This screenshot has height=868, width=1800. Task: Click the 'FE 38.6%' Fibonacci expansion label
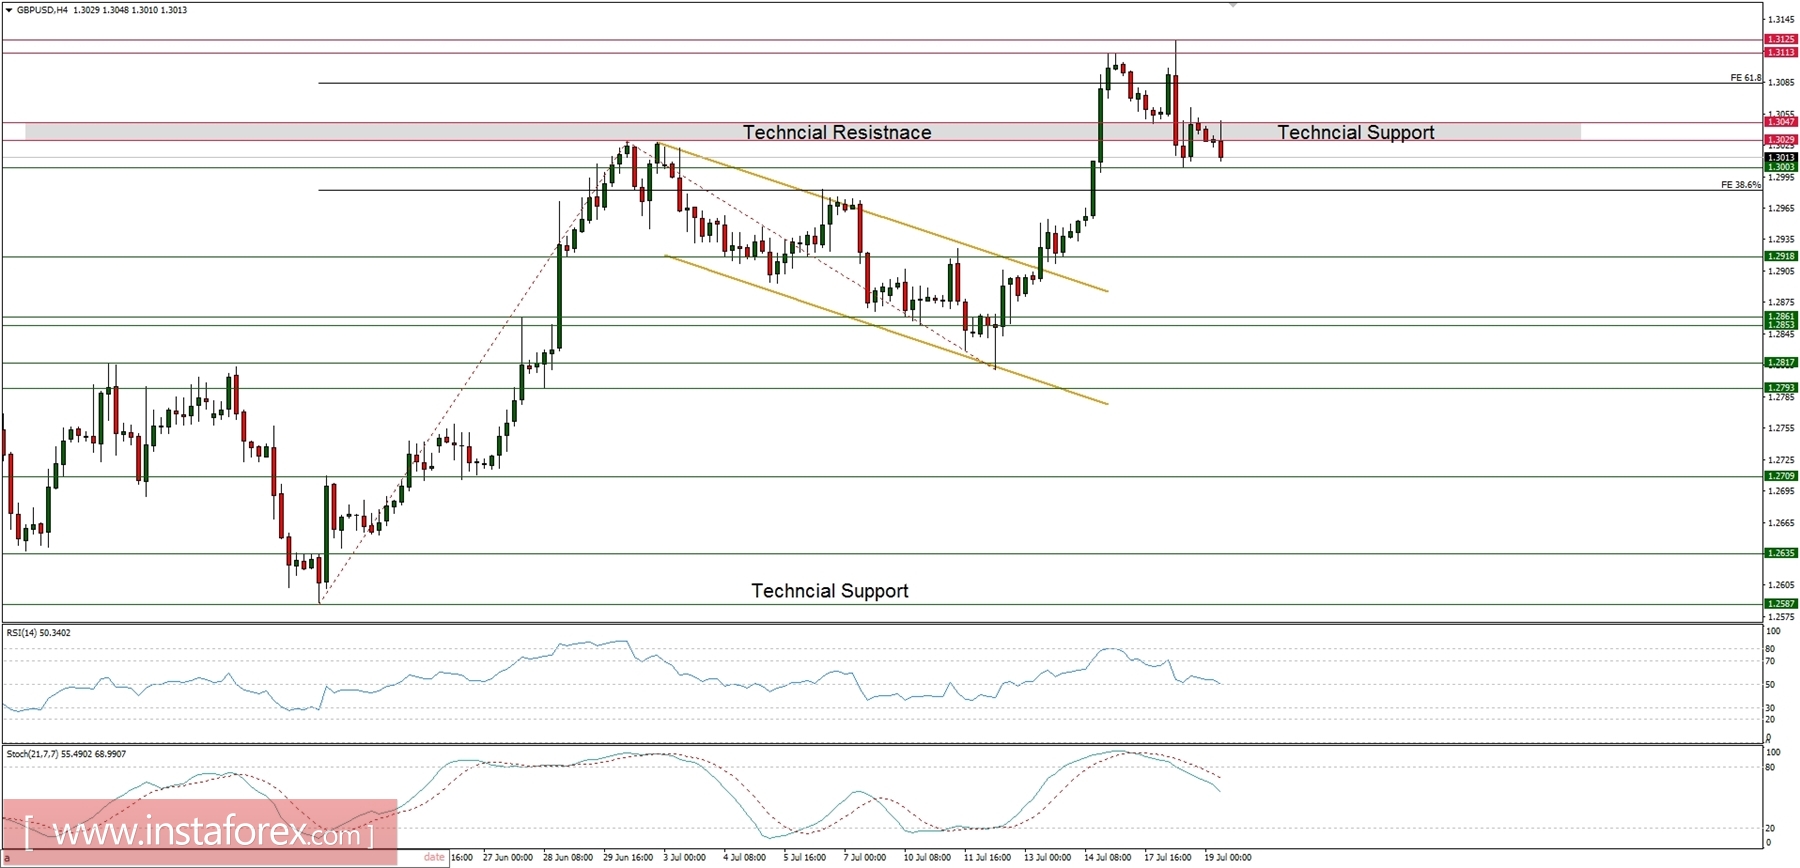click(x=1741, y=184)
